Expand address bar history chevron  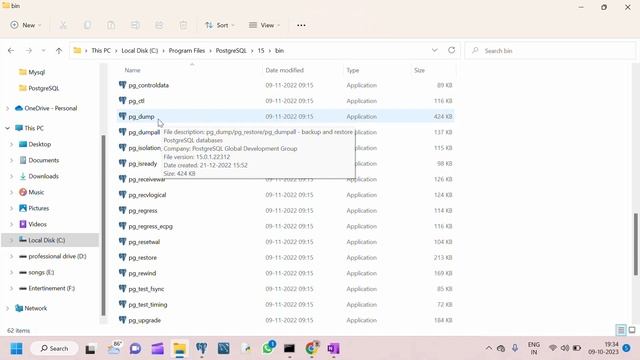434,50
